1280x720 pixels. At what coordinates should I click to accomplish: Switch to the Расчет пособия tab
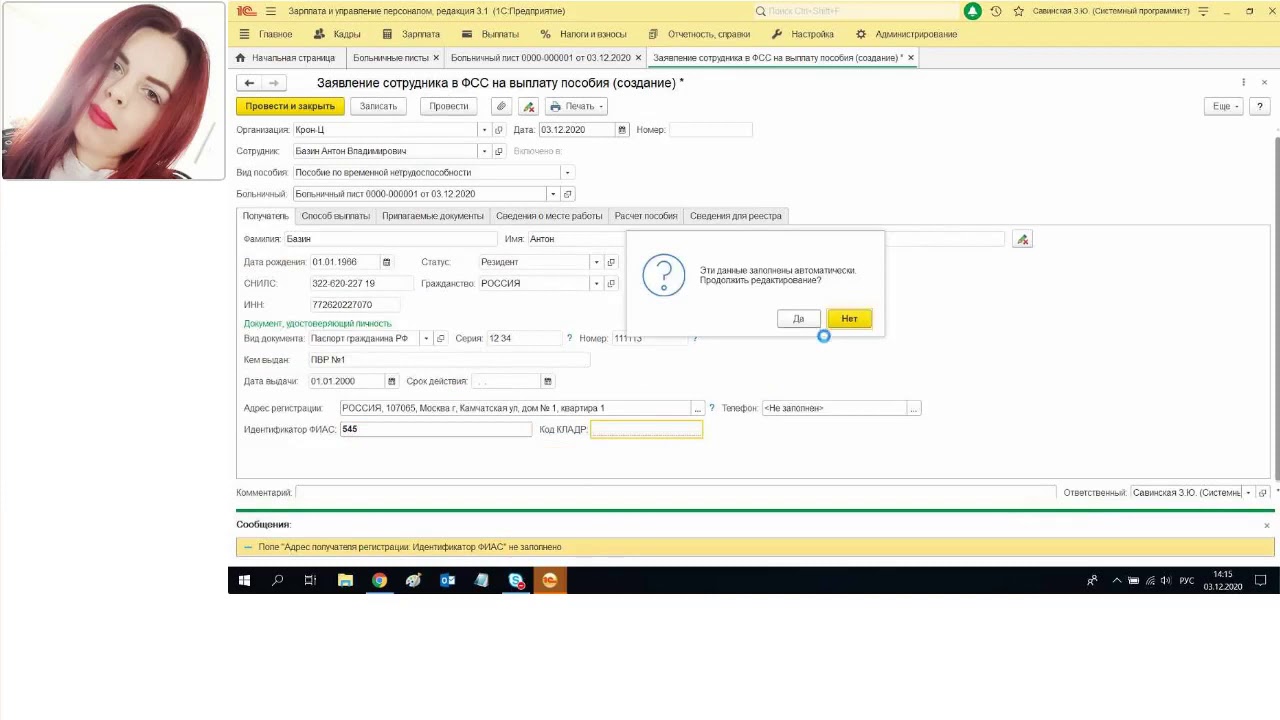(x=646, y=216)
